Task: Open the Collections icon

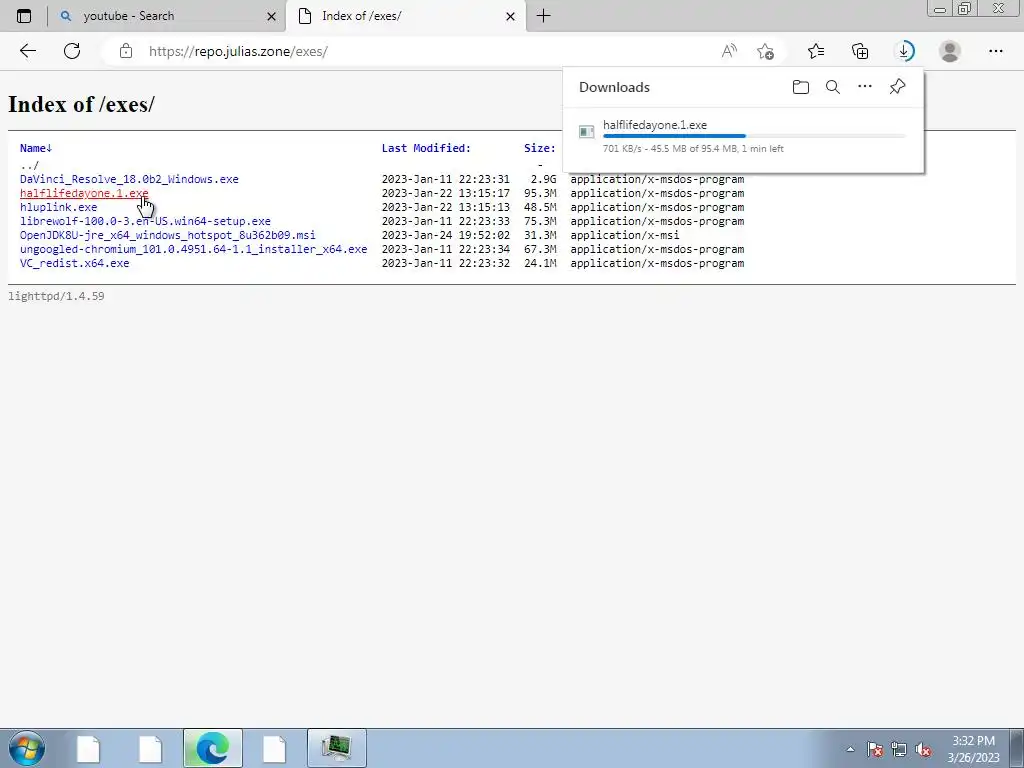Action: (x=860, y=51)
